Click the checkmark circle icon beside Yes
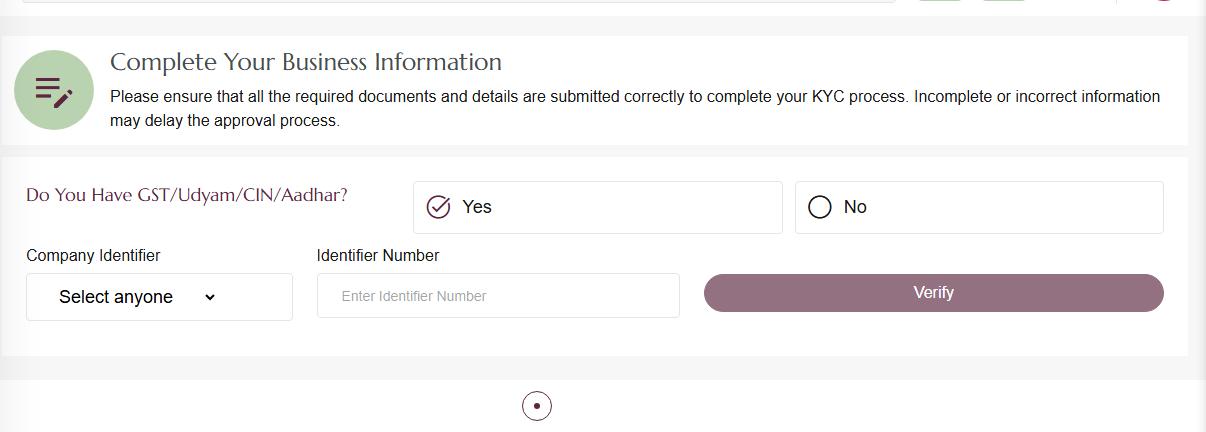The width and height of the screenshot is (1206, 432). (x=438, y=207)
